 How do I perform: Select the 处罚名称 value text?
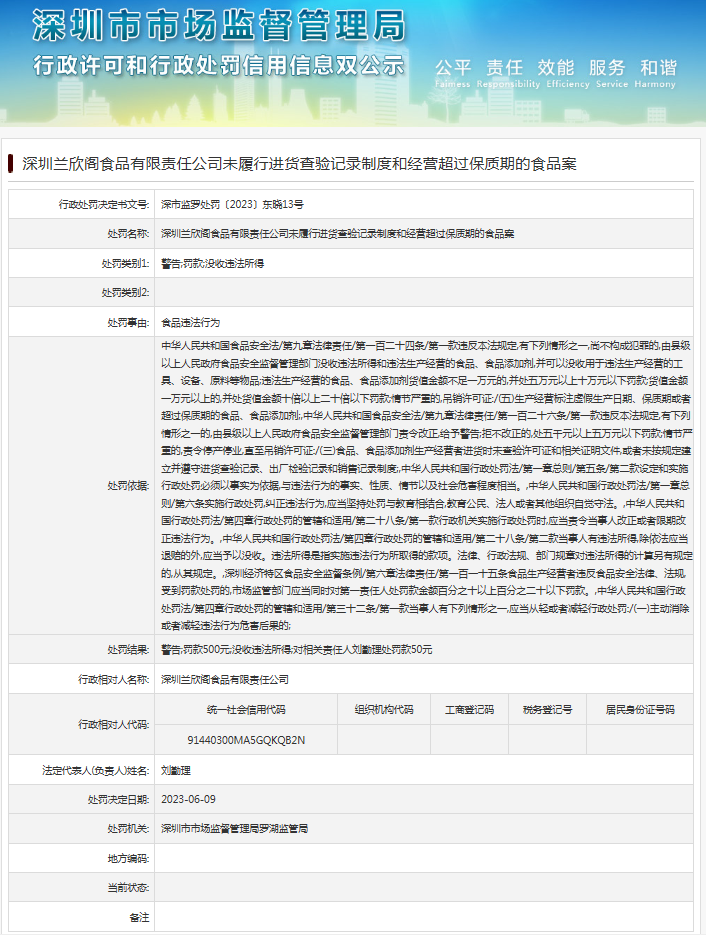337,234
